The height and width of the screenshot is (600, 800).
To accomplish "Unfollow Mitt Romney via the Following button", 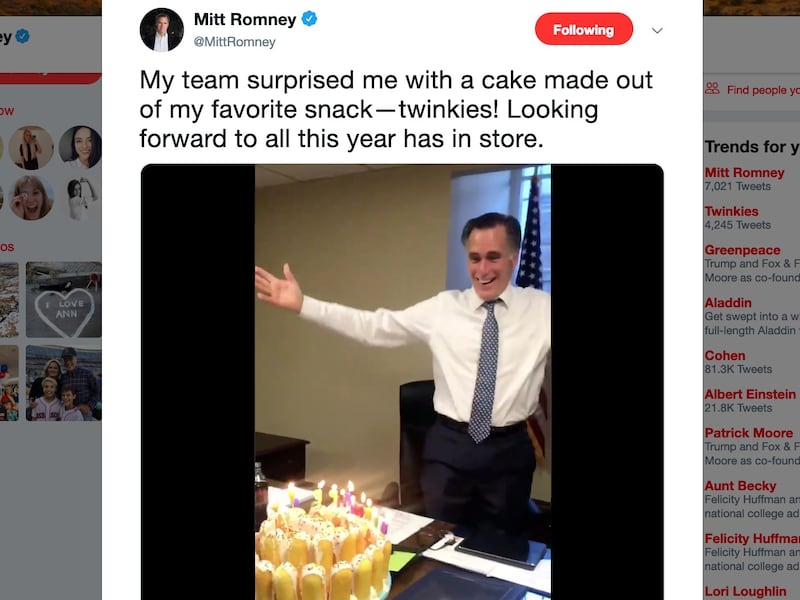I will point(581,30).
